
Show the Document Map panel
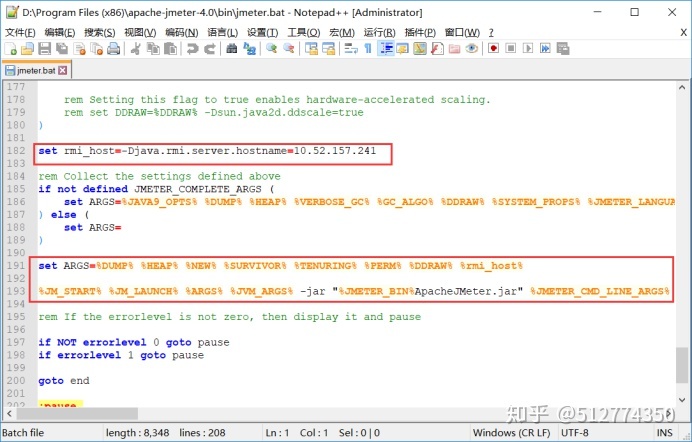420,49
